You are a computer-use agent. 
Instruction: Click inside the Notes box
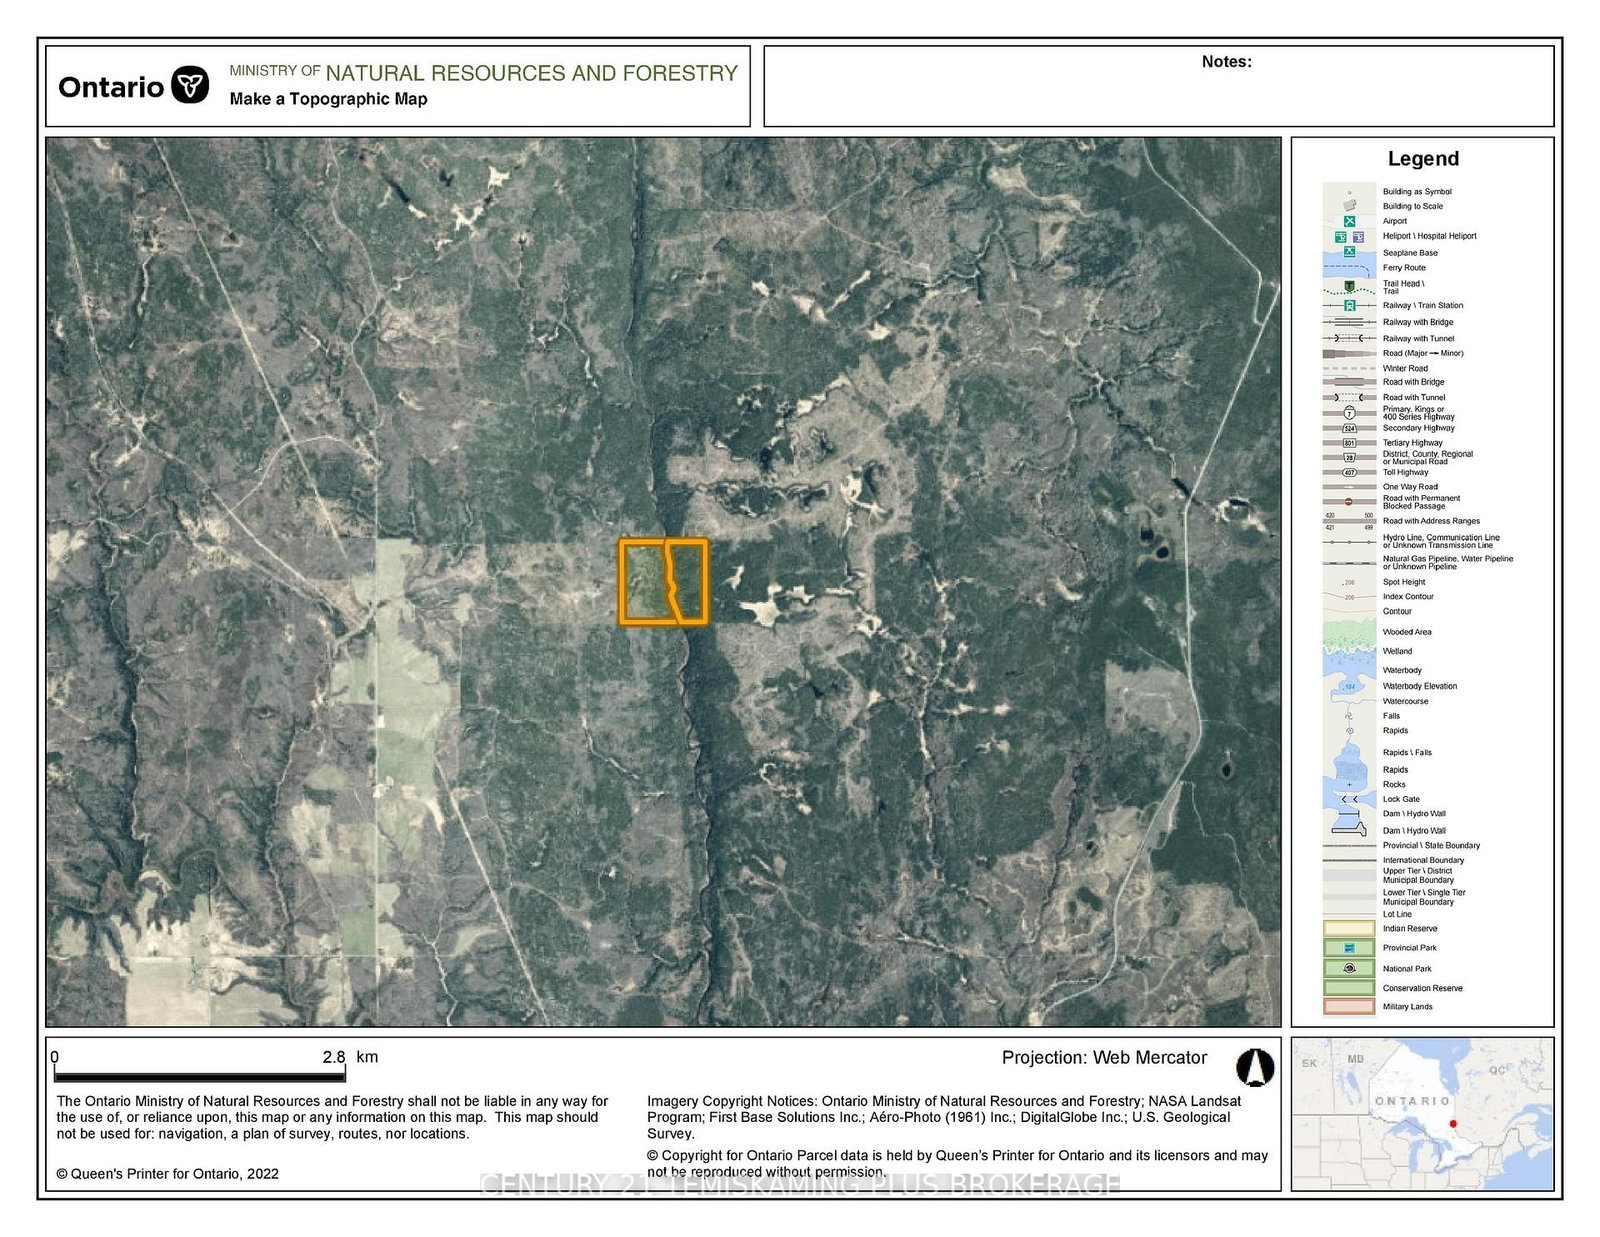(x=1158, y=95)
